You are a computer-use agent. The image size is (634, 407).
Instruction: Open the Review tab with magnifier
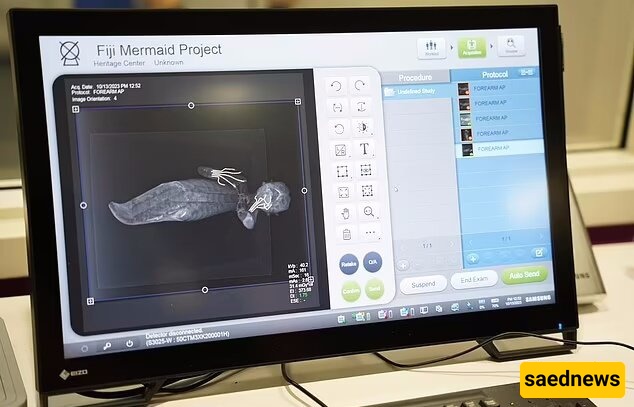(x=511, y=47)
